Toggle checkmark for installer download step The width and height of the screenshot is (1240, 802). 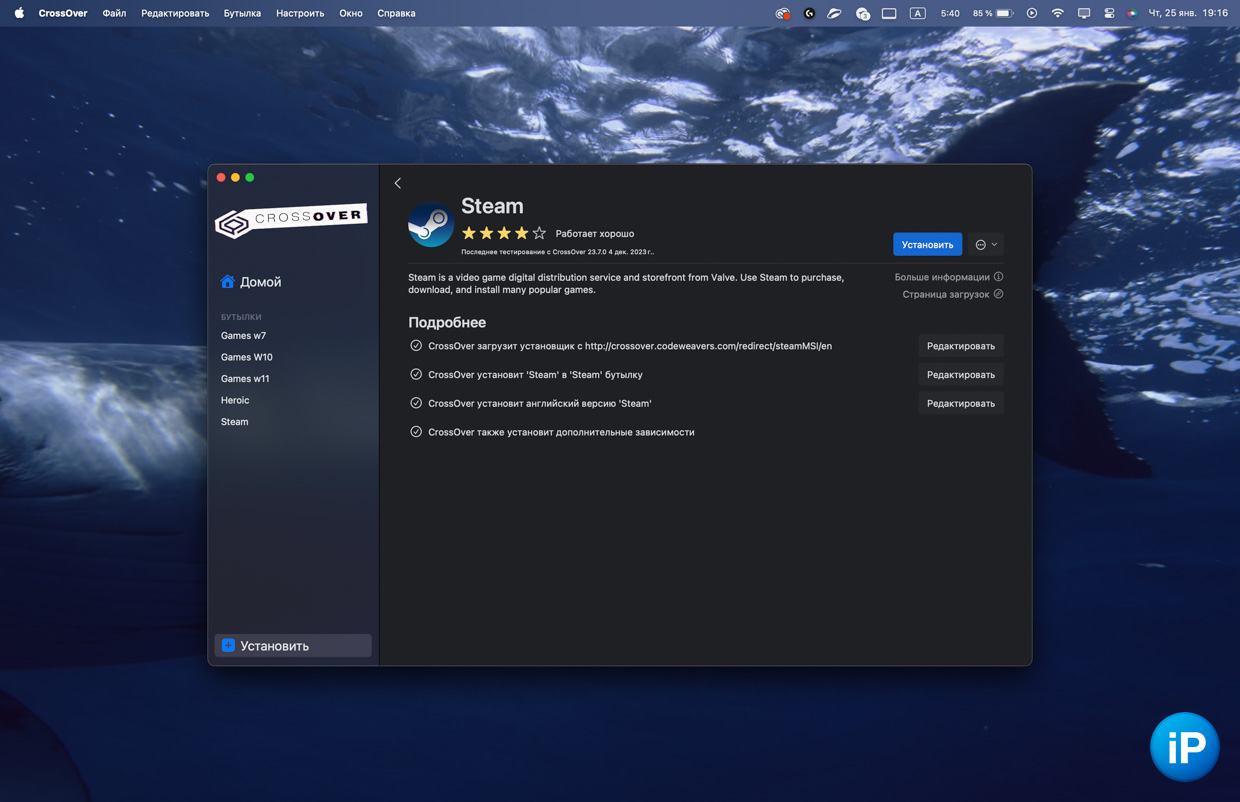416,346
